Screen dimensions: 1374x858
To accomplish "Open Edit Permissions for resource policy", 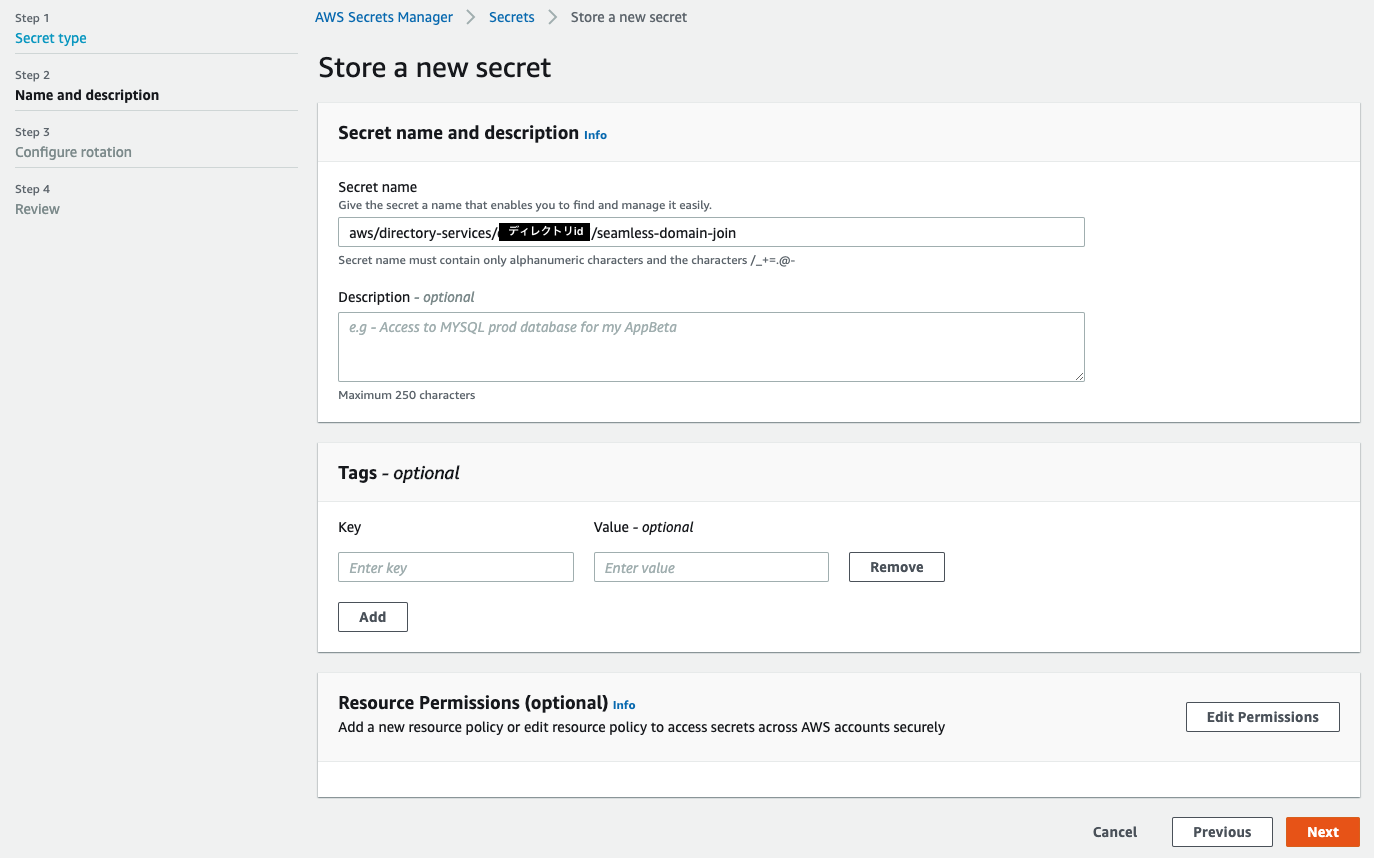I will coord(1262,717).
